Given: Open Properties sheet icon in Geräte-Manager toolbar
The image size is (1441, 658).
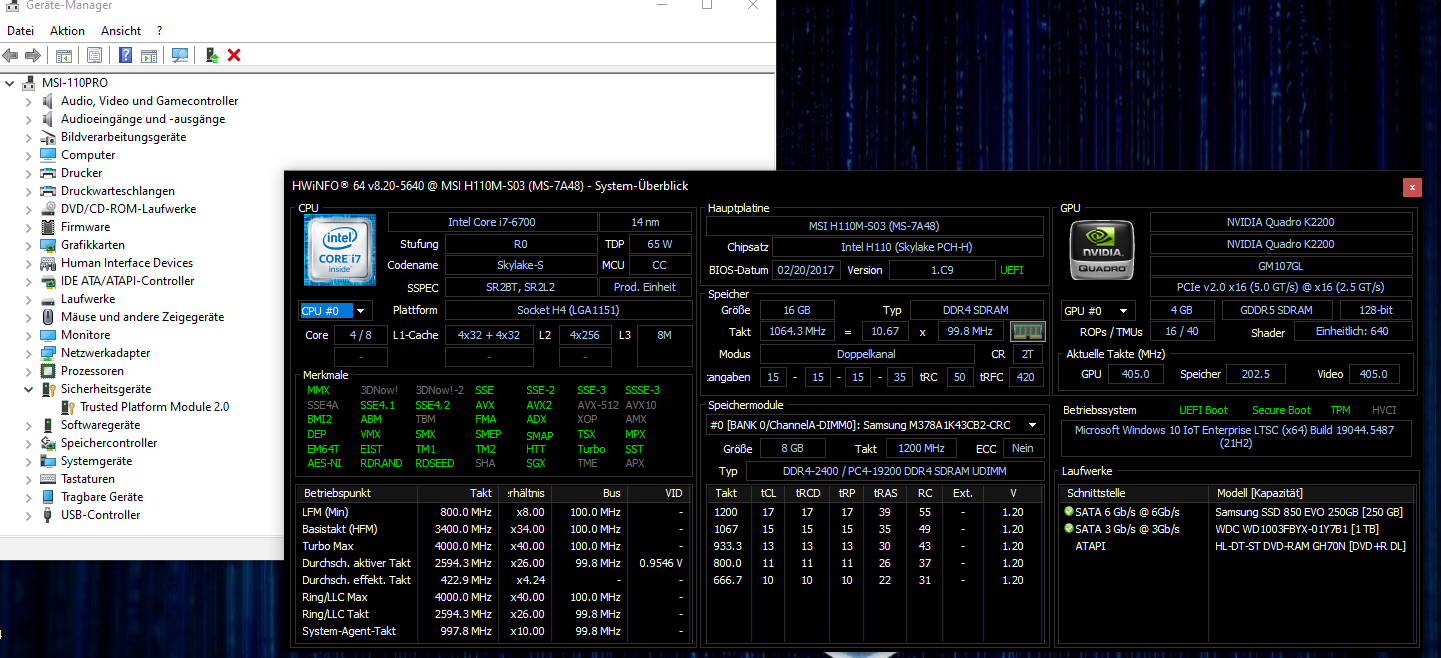Looking at the screenshot, I should 94,55.
